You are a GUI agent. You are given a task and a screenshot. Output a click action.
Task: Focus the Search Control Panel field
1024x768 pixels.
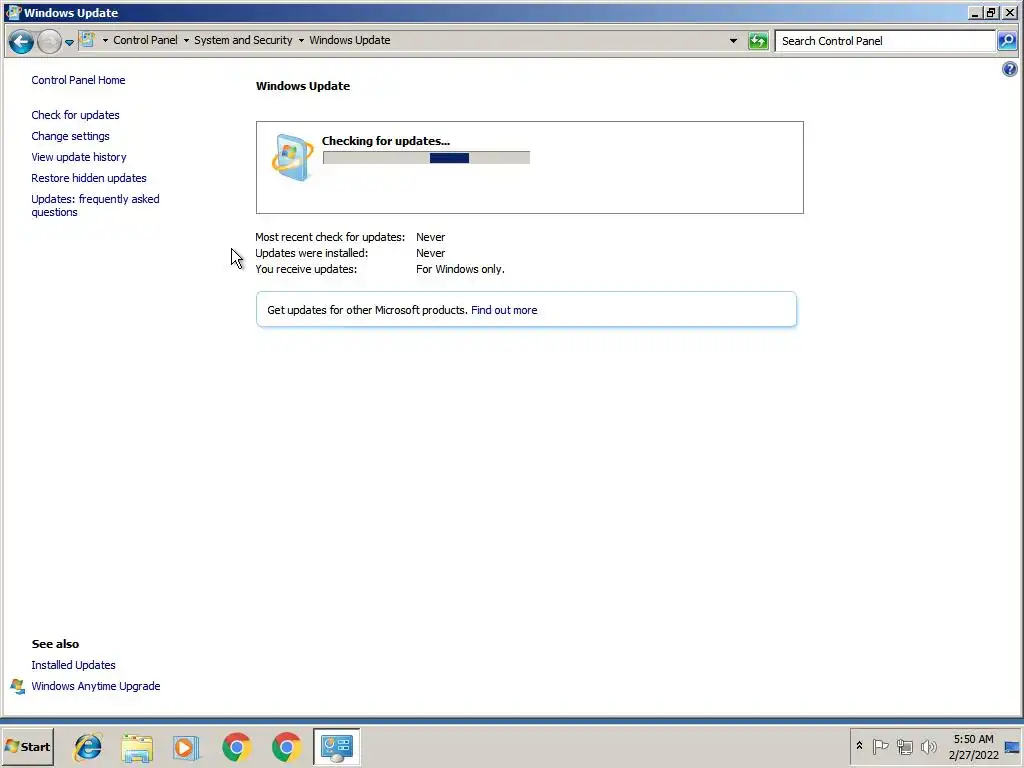pyautogui.click(x=885, y=41)
